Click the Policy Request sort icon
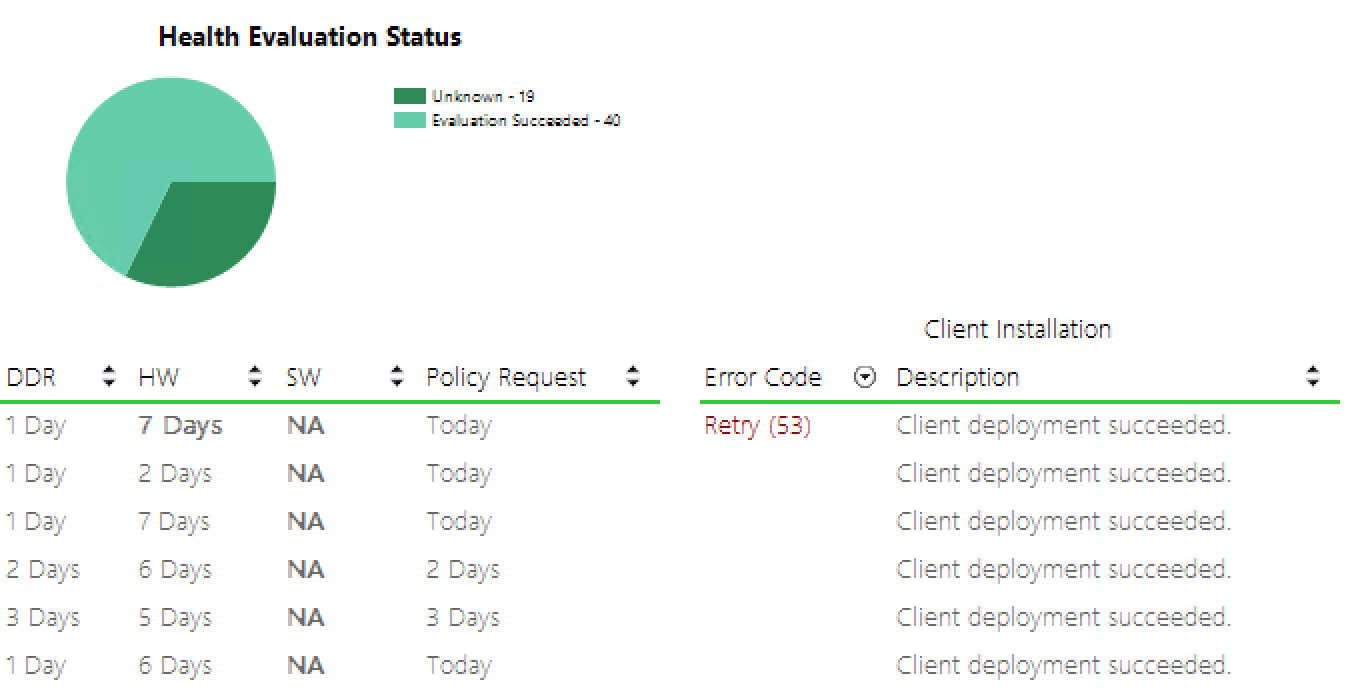The image size is (1348, 690). (x=633, y=377)
